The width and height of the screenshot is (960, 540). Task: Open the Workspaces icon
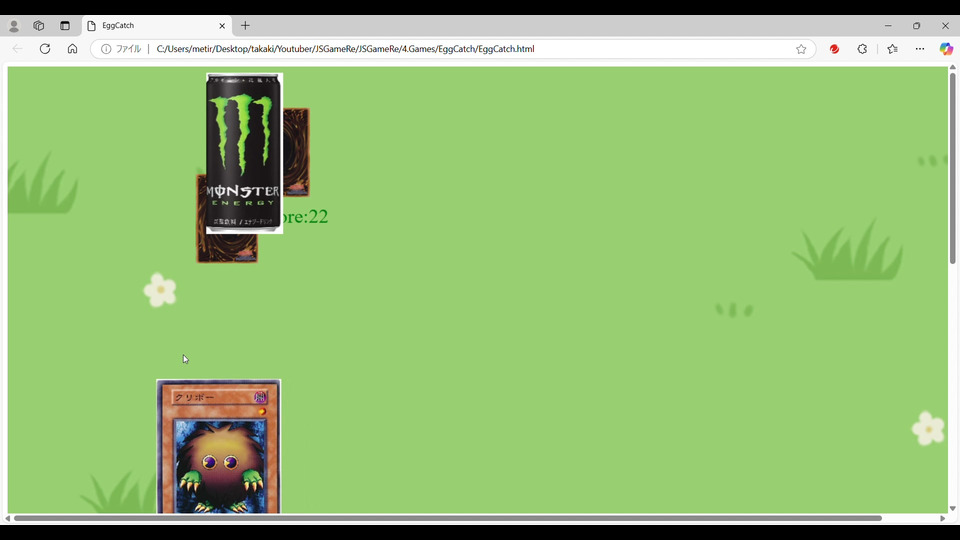point(39,26)
